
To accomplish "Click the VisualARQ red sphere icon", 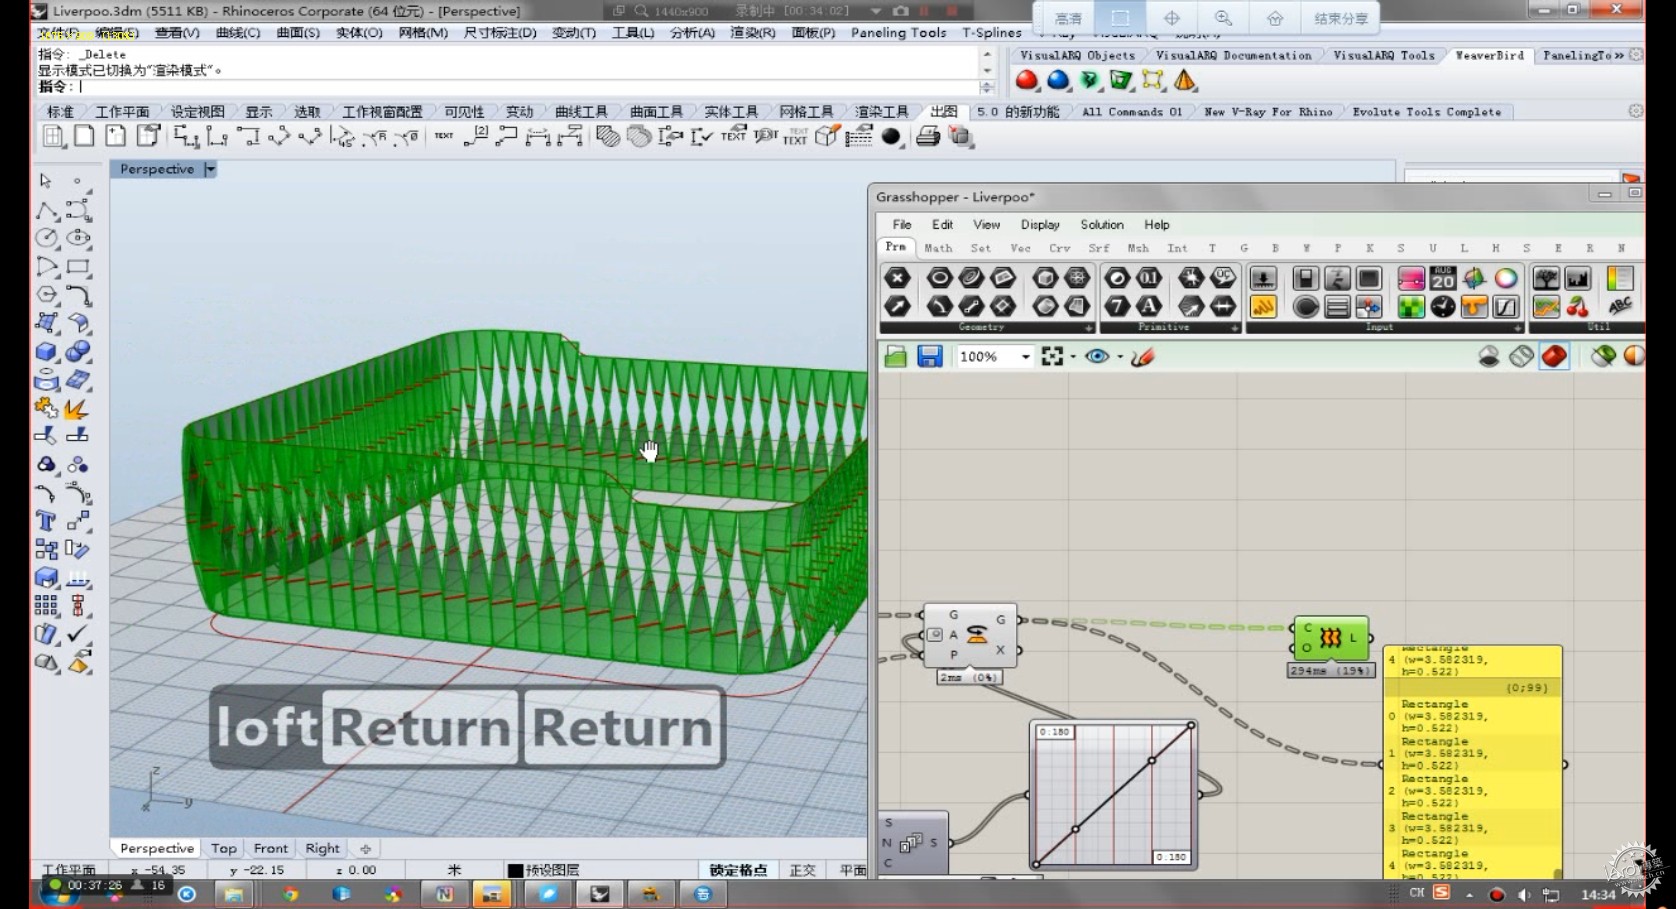I will (x=1027, y=80).
